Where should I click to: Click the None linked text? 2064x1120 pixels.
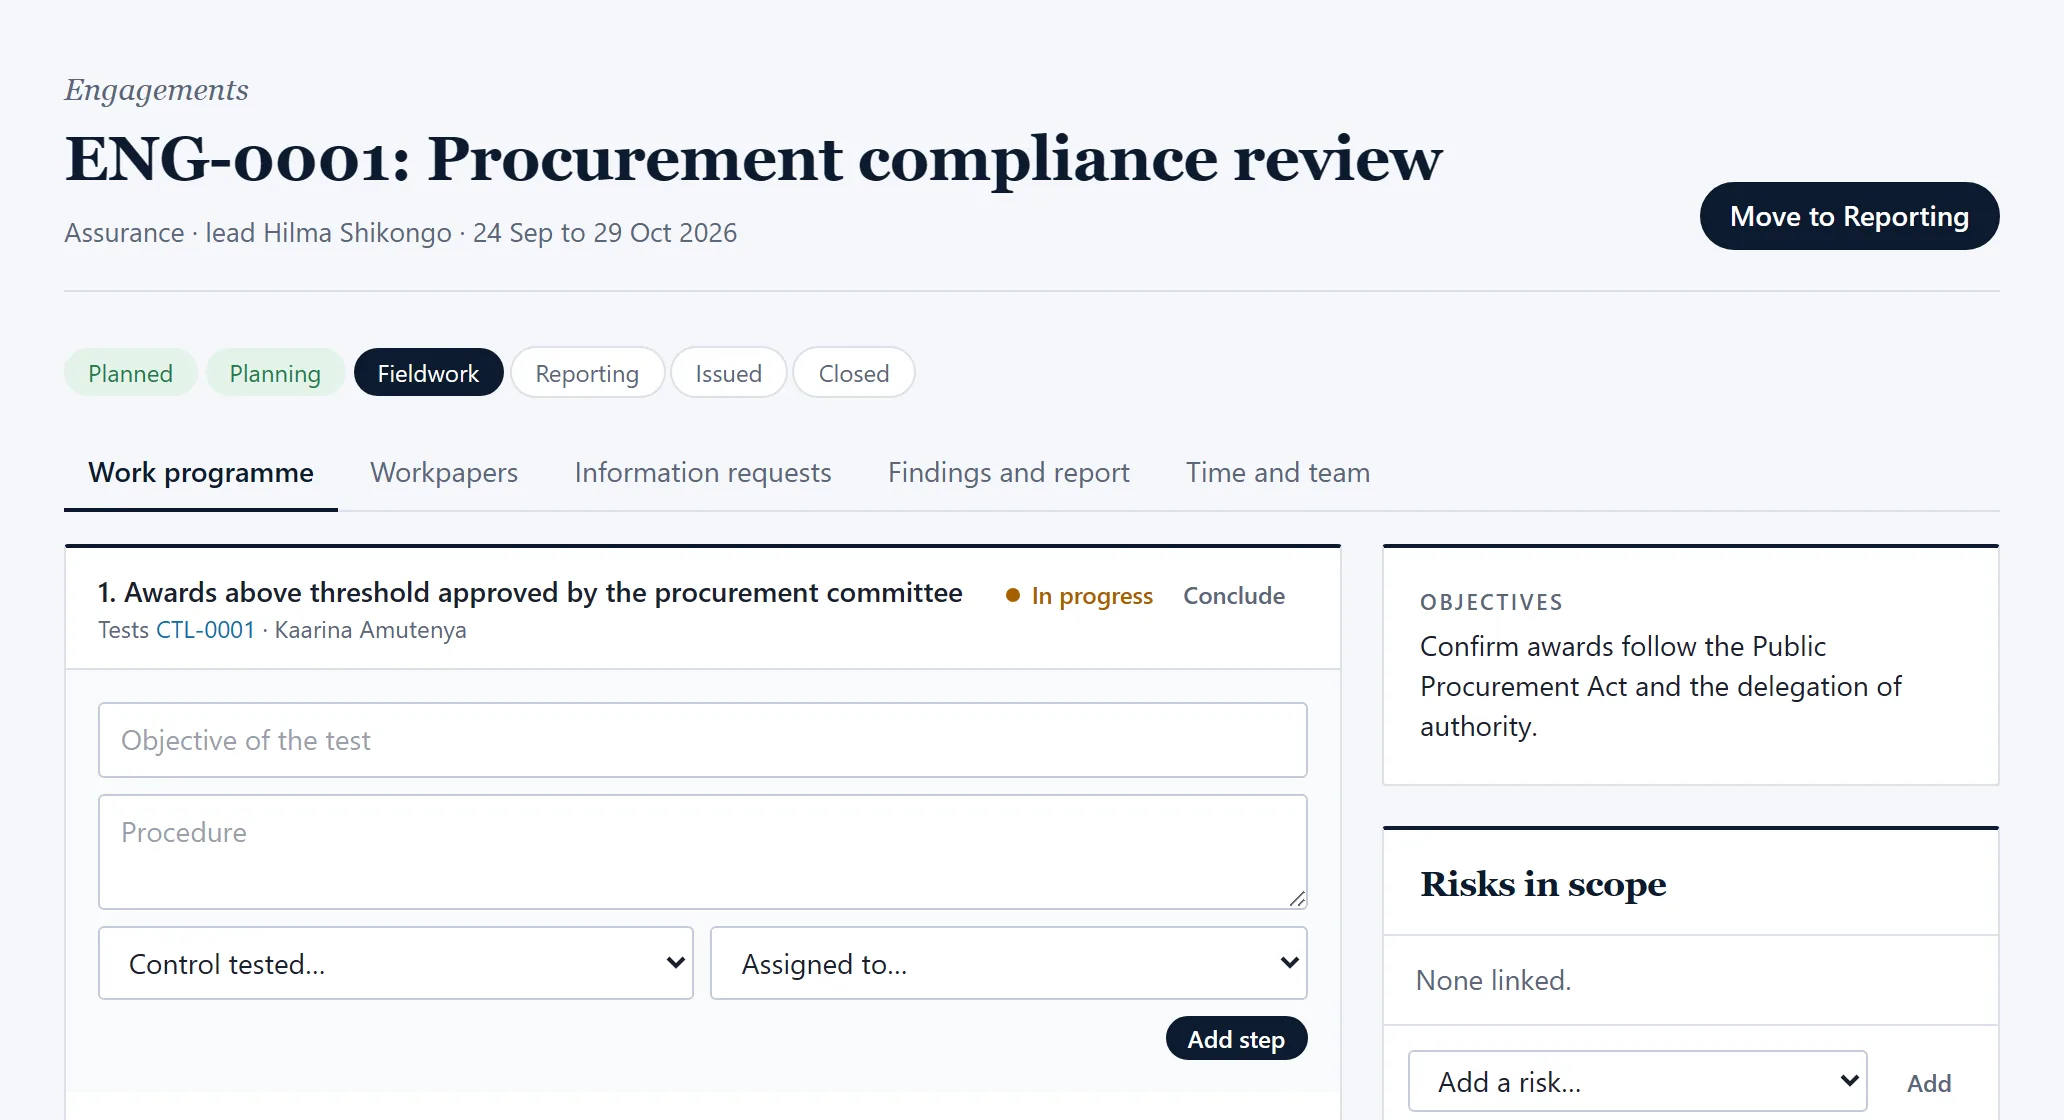coord(1493,980)
